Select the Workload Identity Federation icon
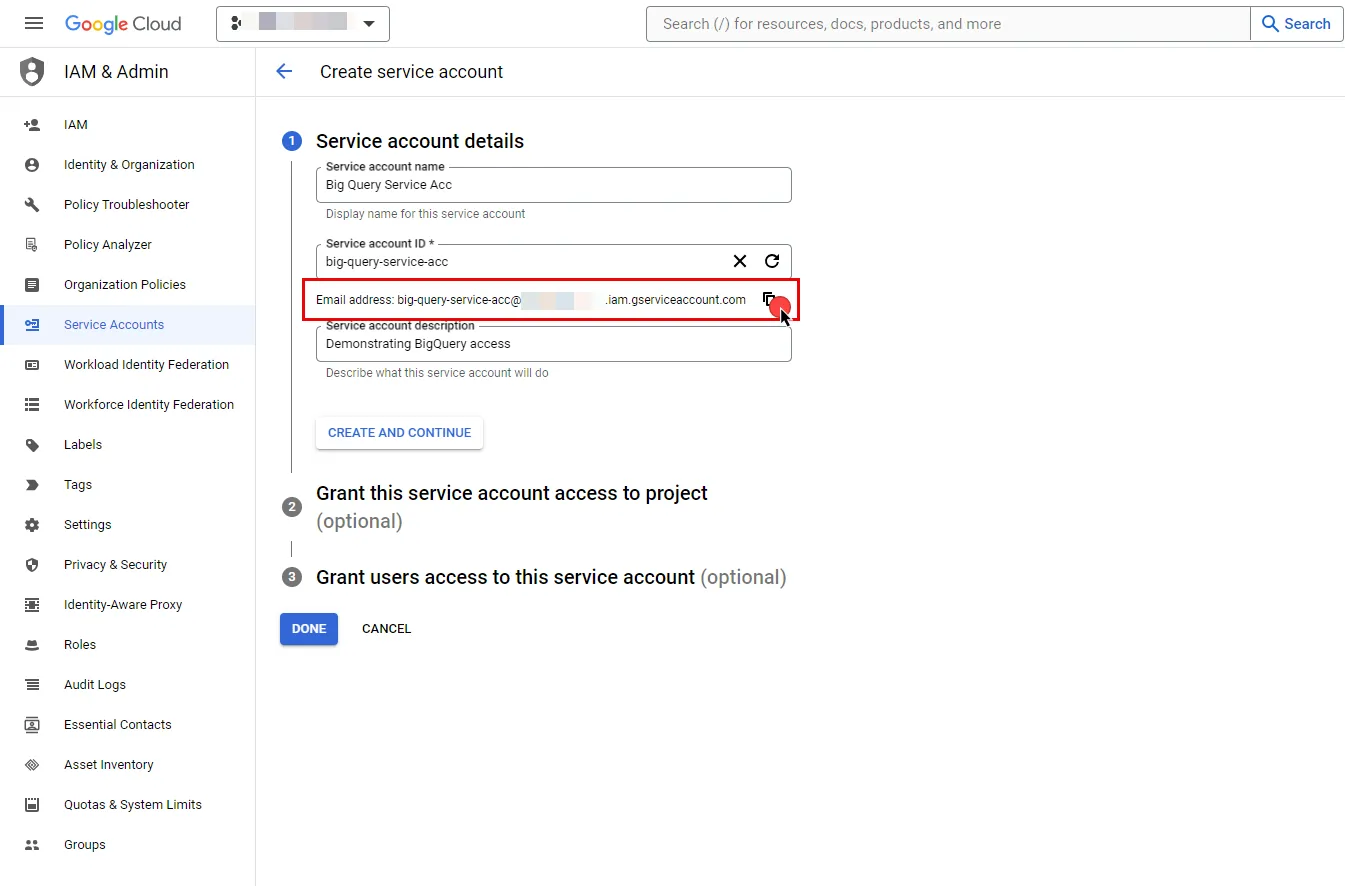This screenshot has height=886, width=1345. (33, 364)
